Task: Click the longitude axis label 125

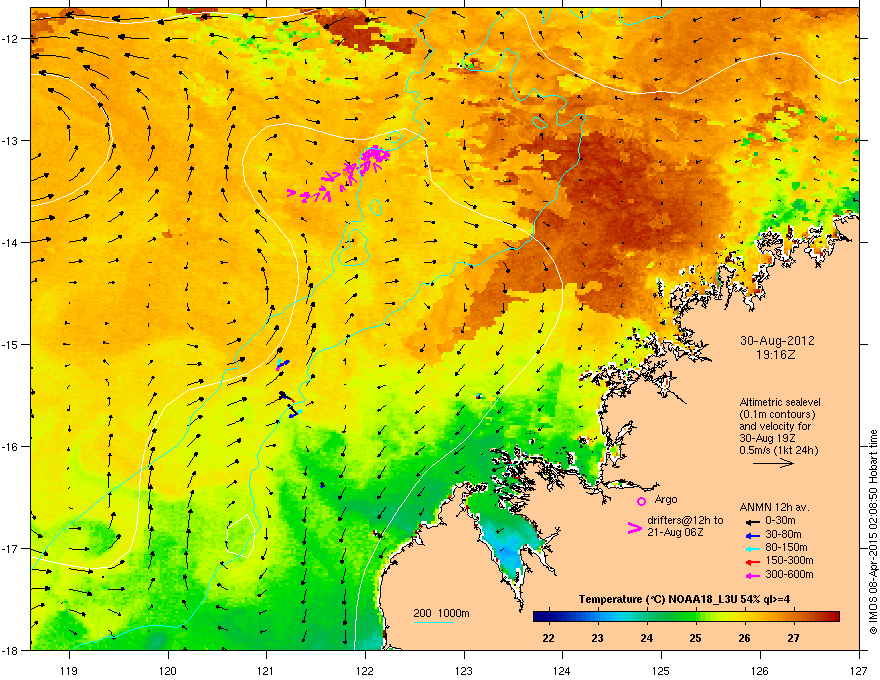Action: tap(661, 670)
